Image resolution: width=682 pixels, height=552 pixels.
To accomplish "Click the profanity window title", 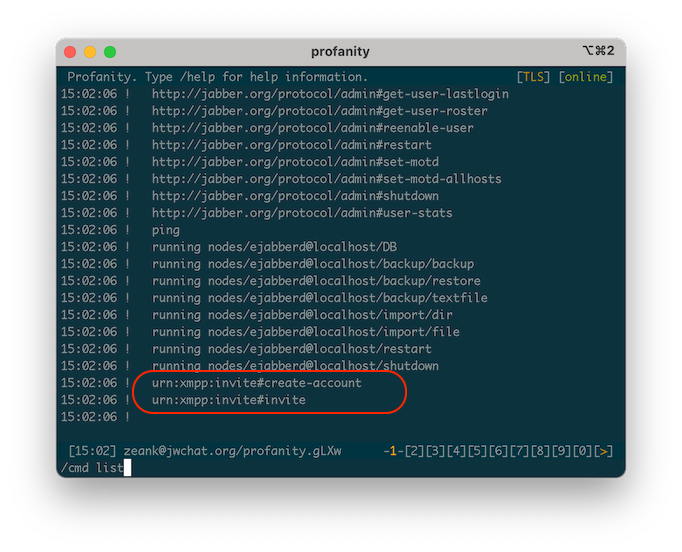I will tap(340, 52).
